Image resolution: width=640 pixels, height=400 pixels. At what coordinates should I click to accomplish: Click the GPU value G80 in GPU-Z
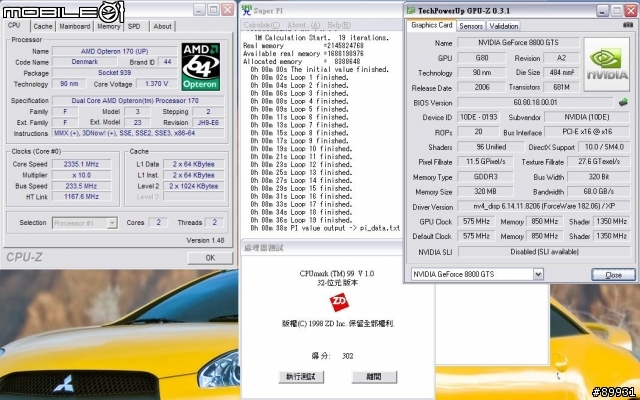click(481, 58)
